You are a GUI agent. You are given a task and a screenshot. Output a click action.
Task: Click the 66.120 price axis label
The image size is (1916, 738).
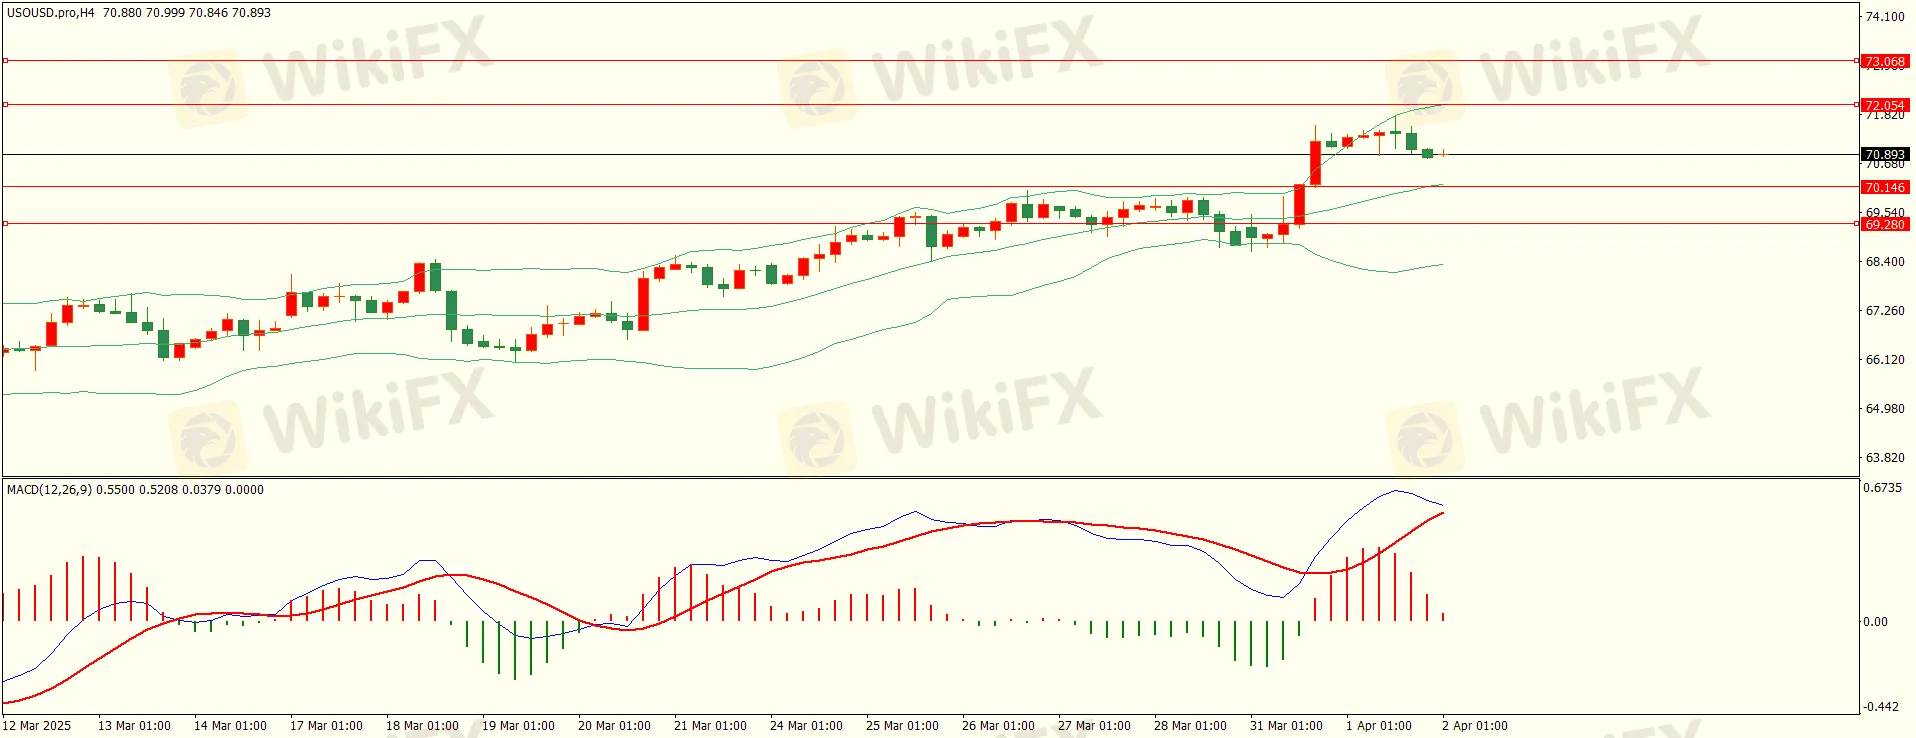pos(1885,360)
